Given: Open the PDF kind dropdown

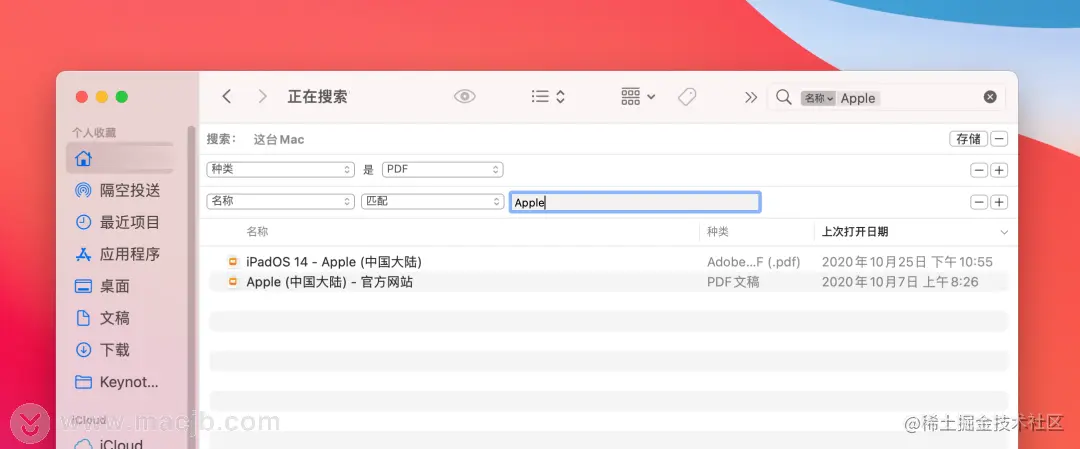Looking at the screenshot, I should pyautogui.click(x=443, y=169).
